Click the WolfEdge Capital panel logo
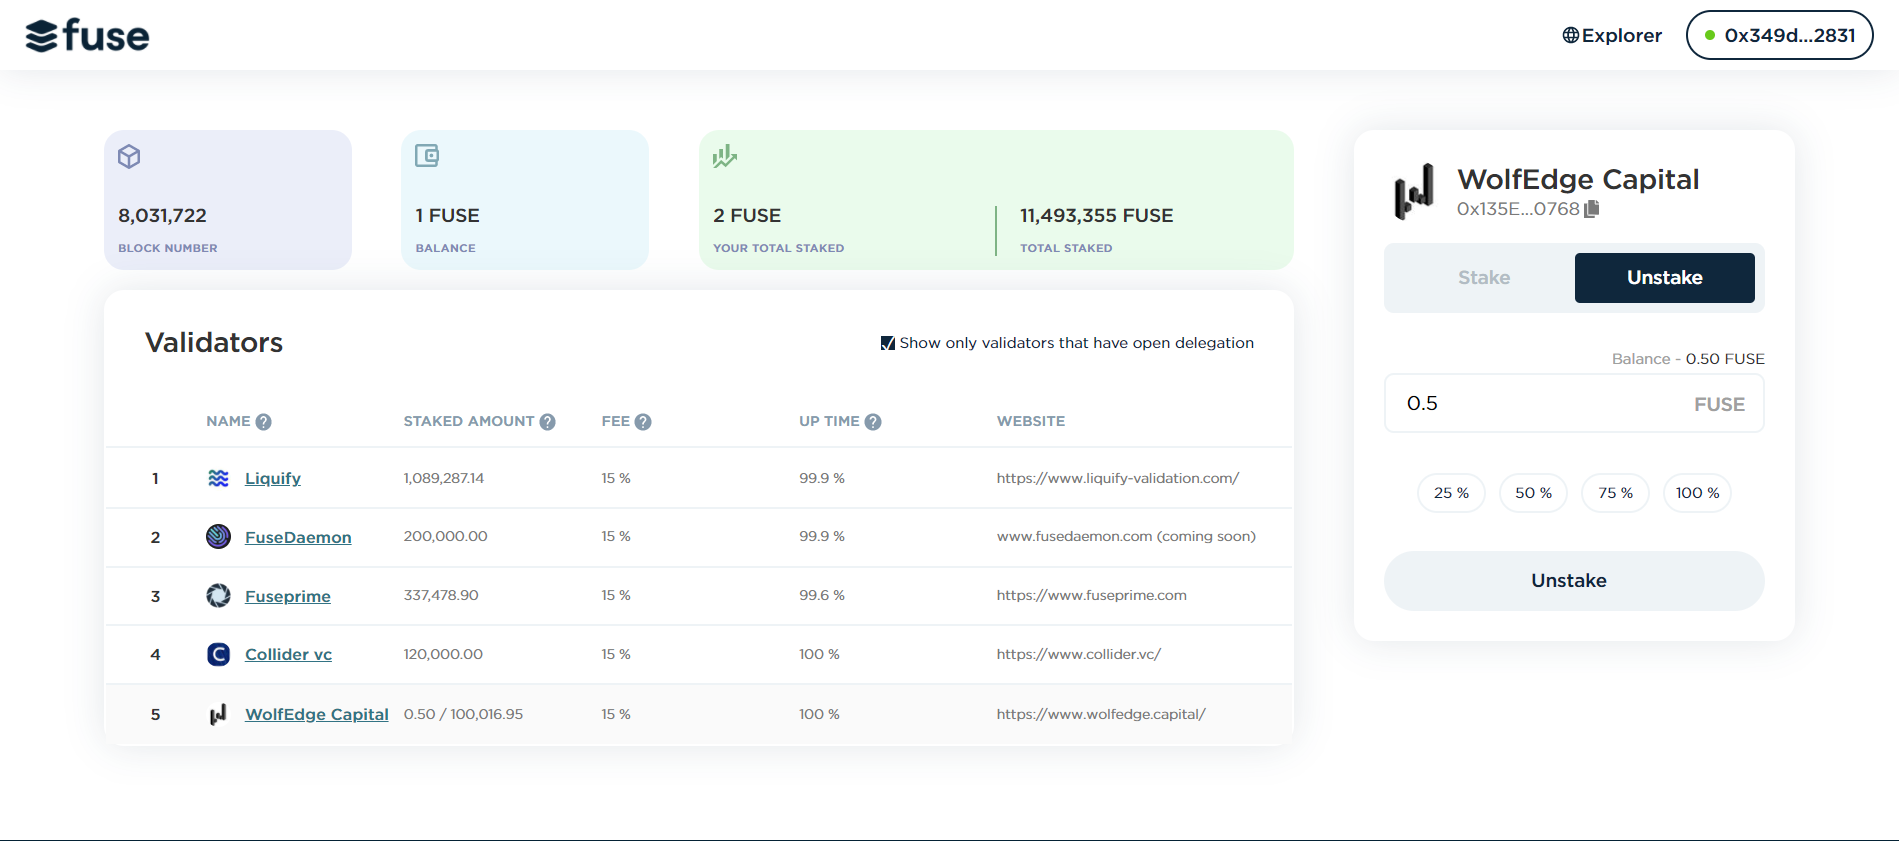Screen dimensions: 1899x841 [x=1414, y=192]
